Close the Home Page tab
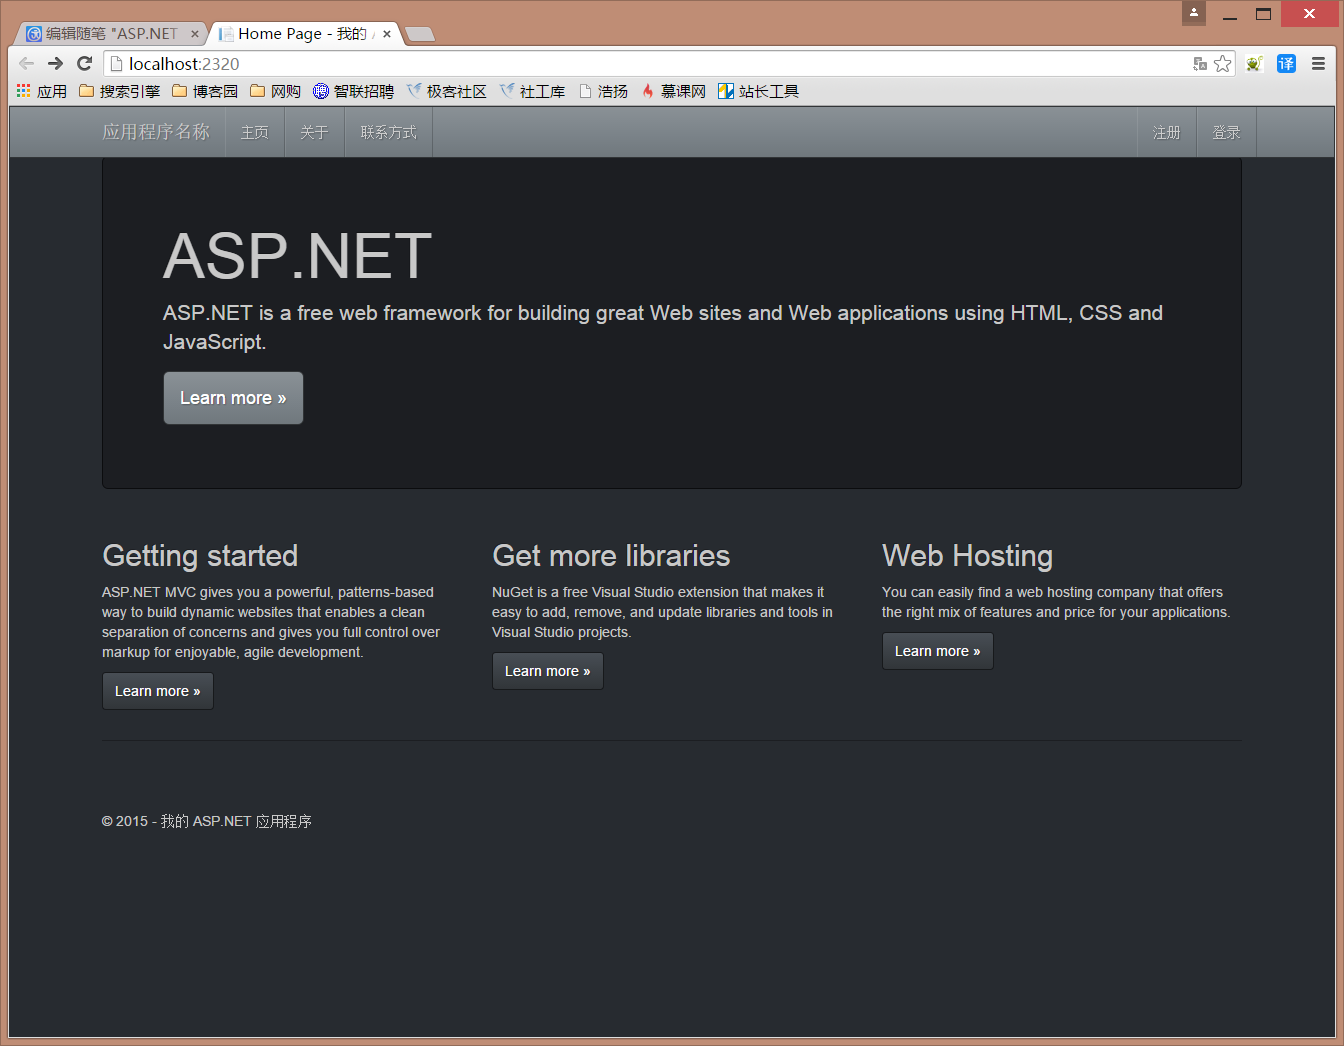This screenshot has height=1046, width=1344. (387, 34)
